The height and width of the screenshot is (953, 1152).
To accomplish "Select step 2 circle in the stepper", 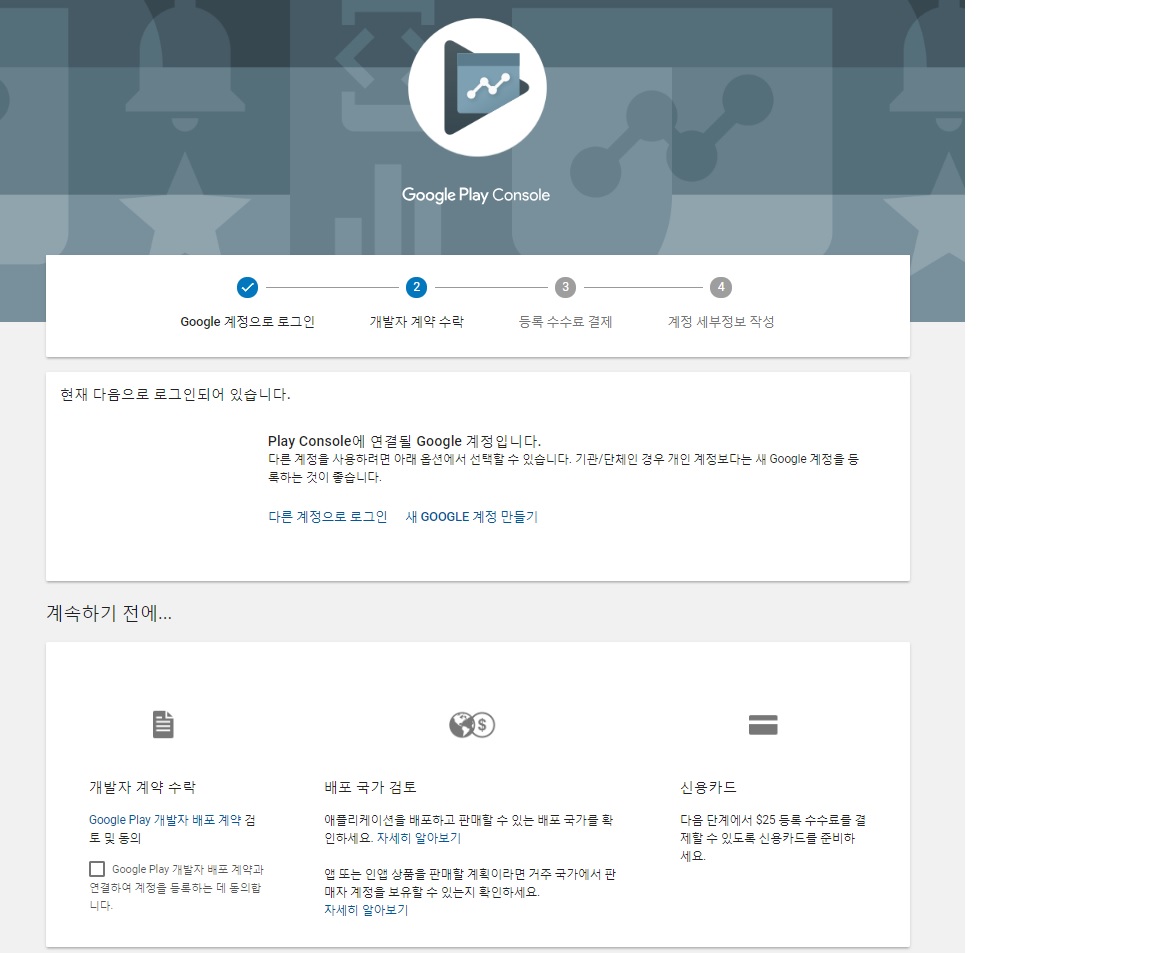I will coord(417,287).
